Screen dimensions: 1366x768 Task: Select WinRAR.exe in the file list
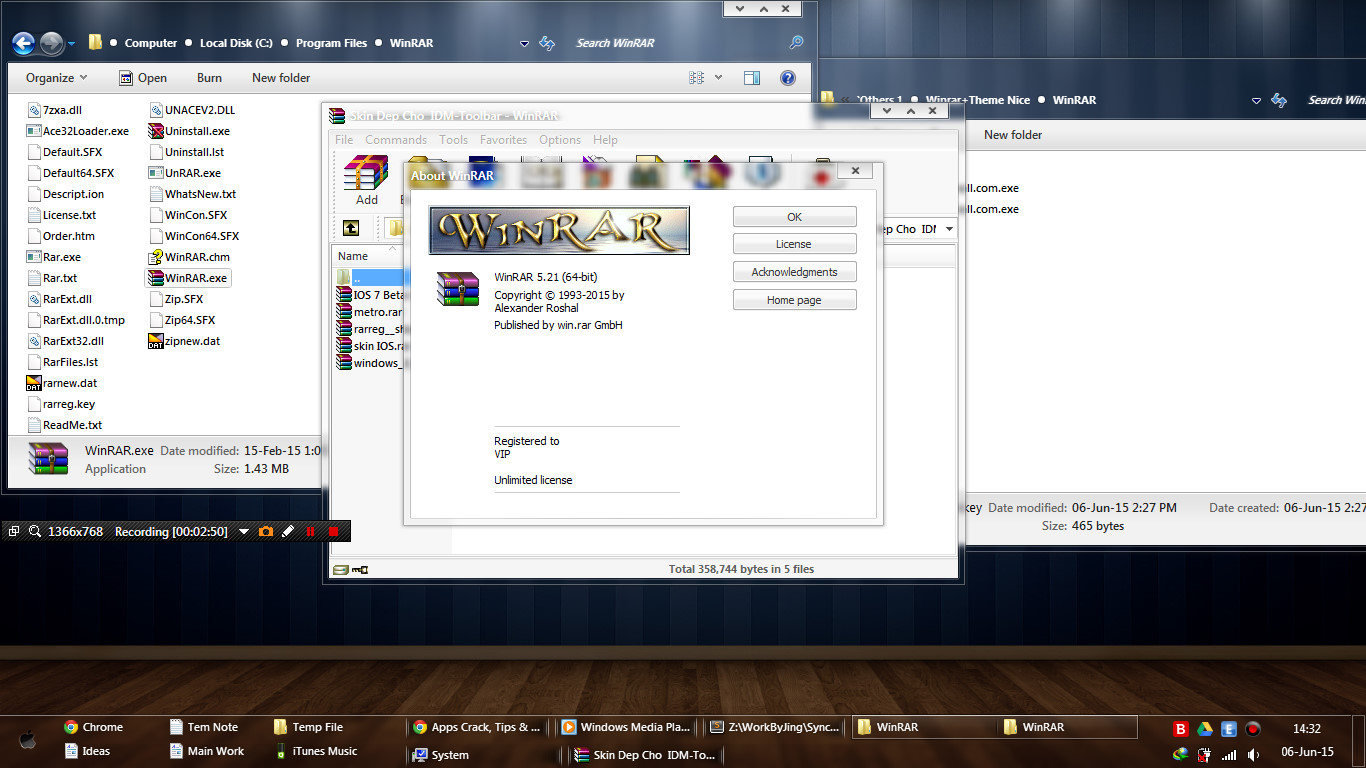point(188,278)
